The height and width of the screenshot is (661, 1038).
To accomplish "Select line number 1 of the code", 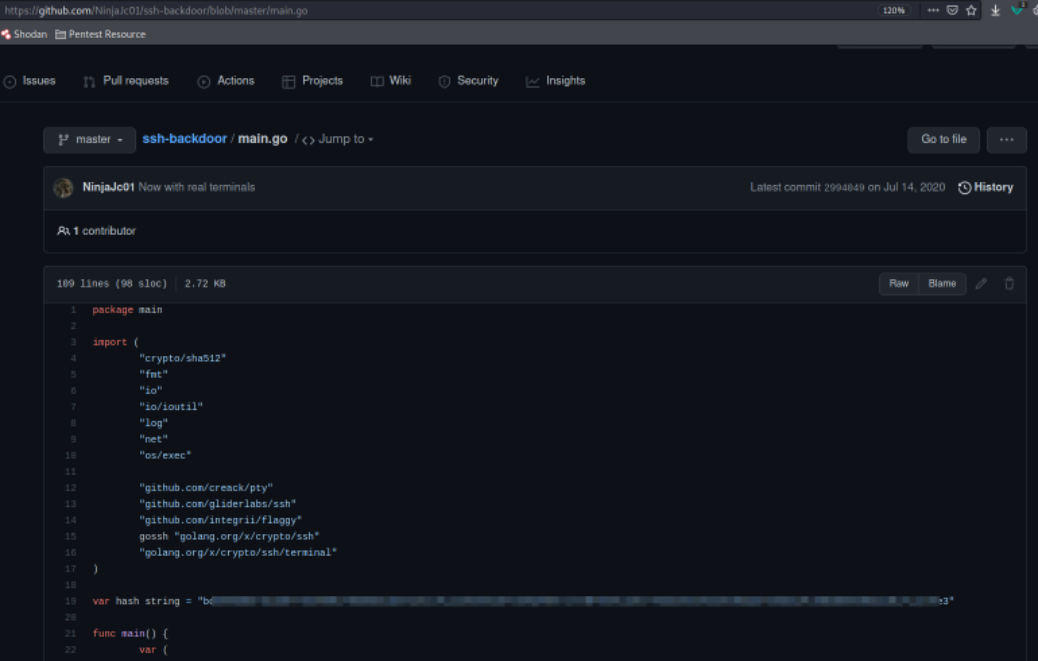I will click(73, 310).
